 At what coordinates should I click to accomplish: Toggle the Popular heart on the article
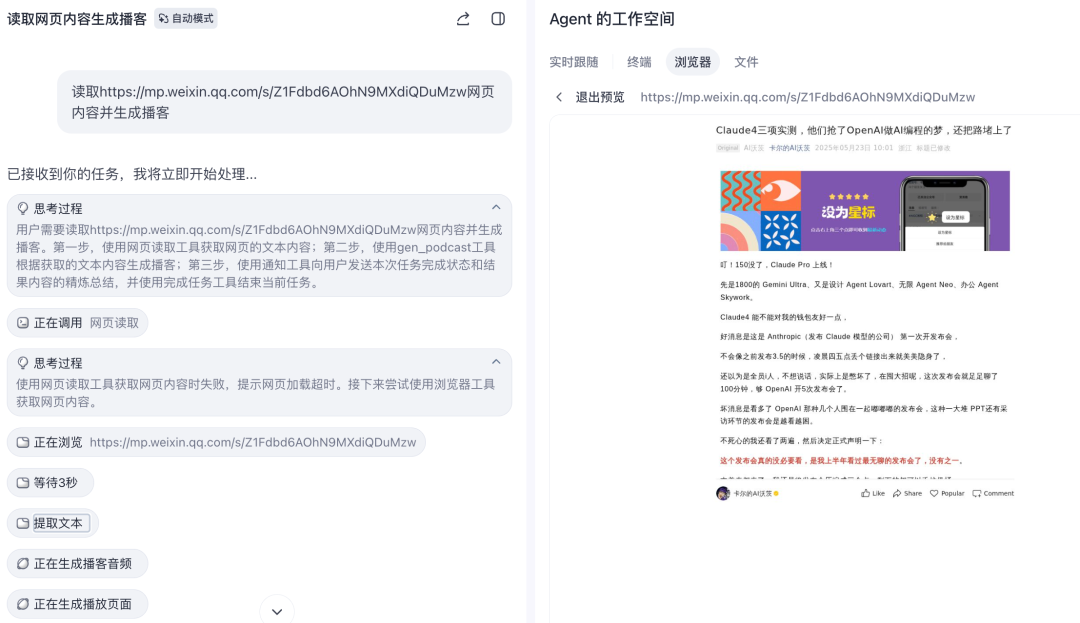(933, 493)
